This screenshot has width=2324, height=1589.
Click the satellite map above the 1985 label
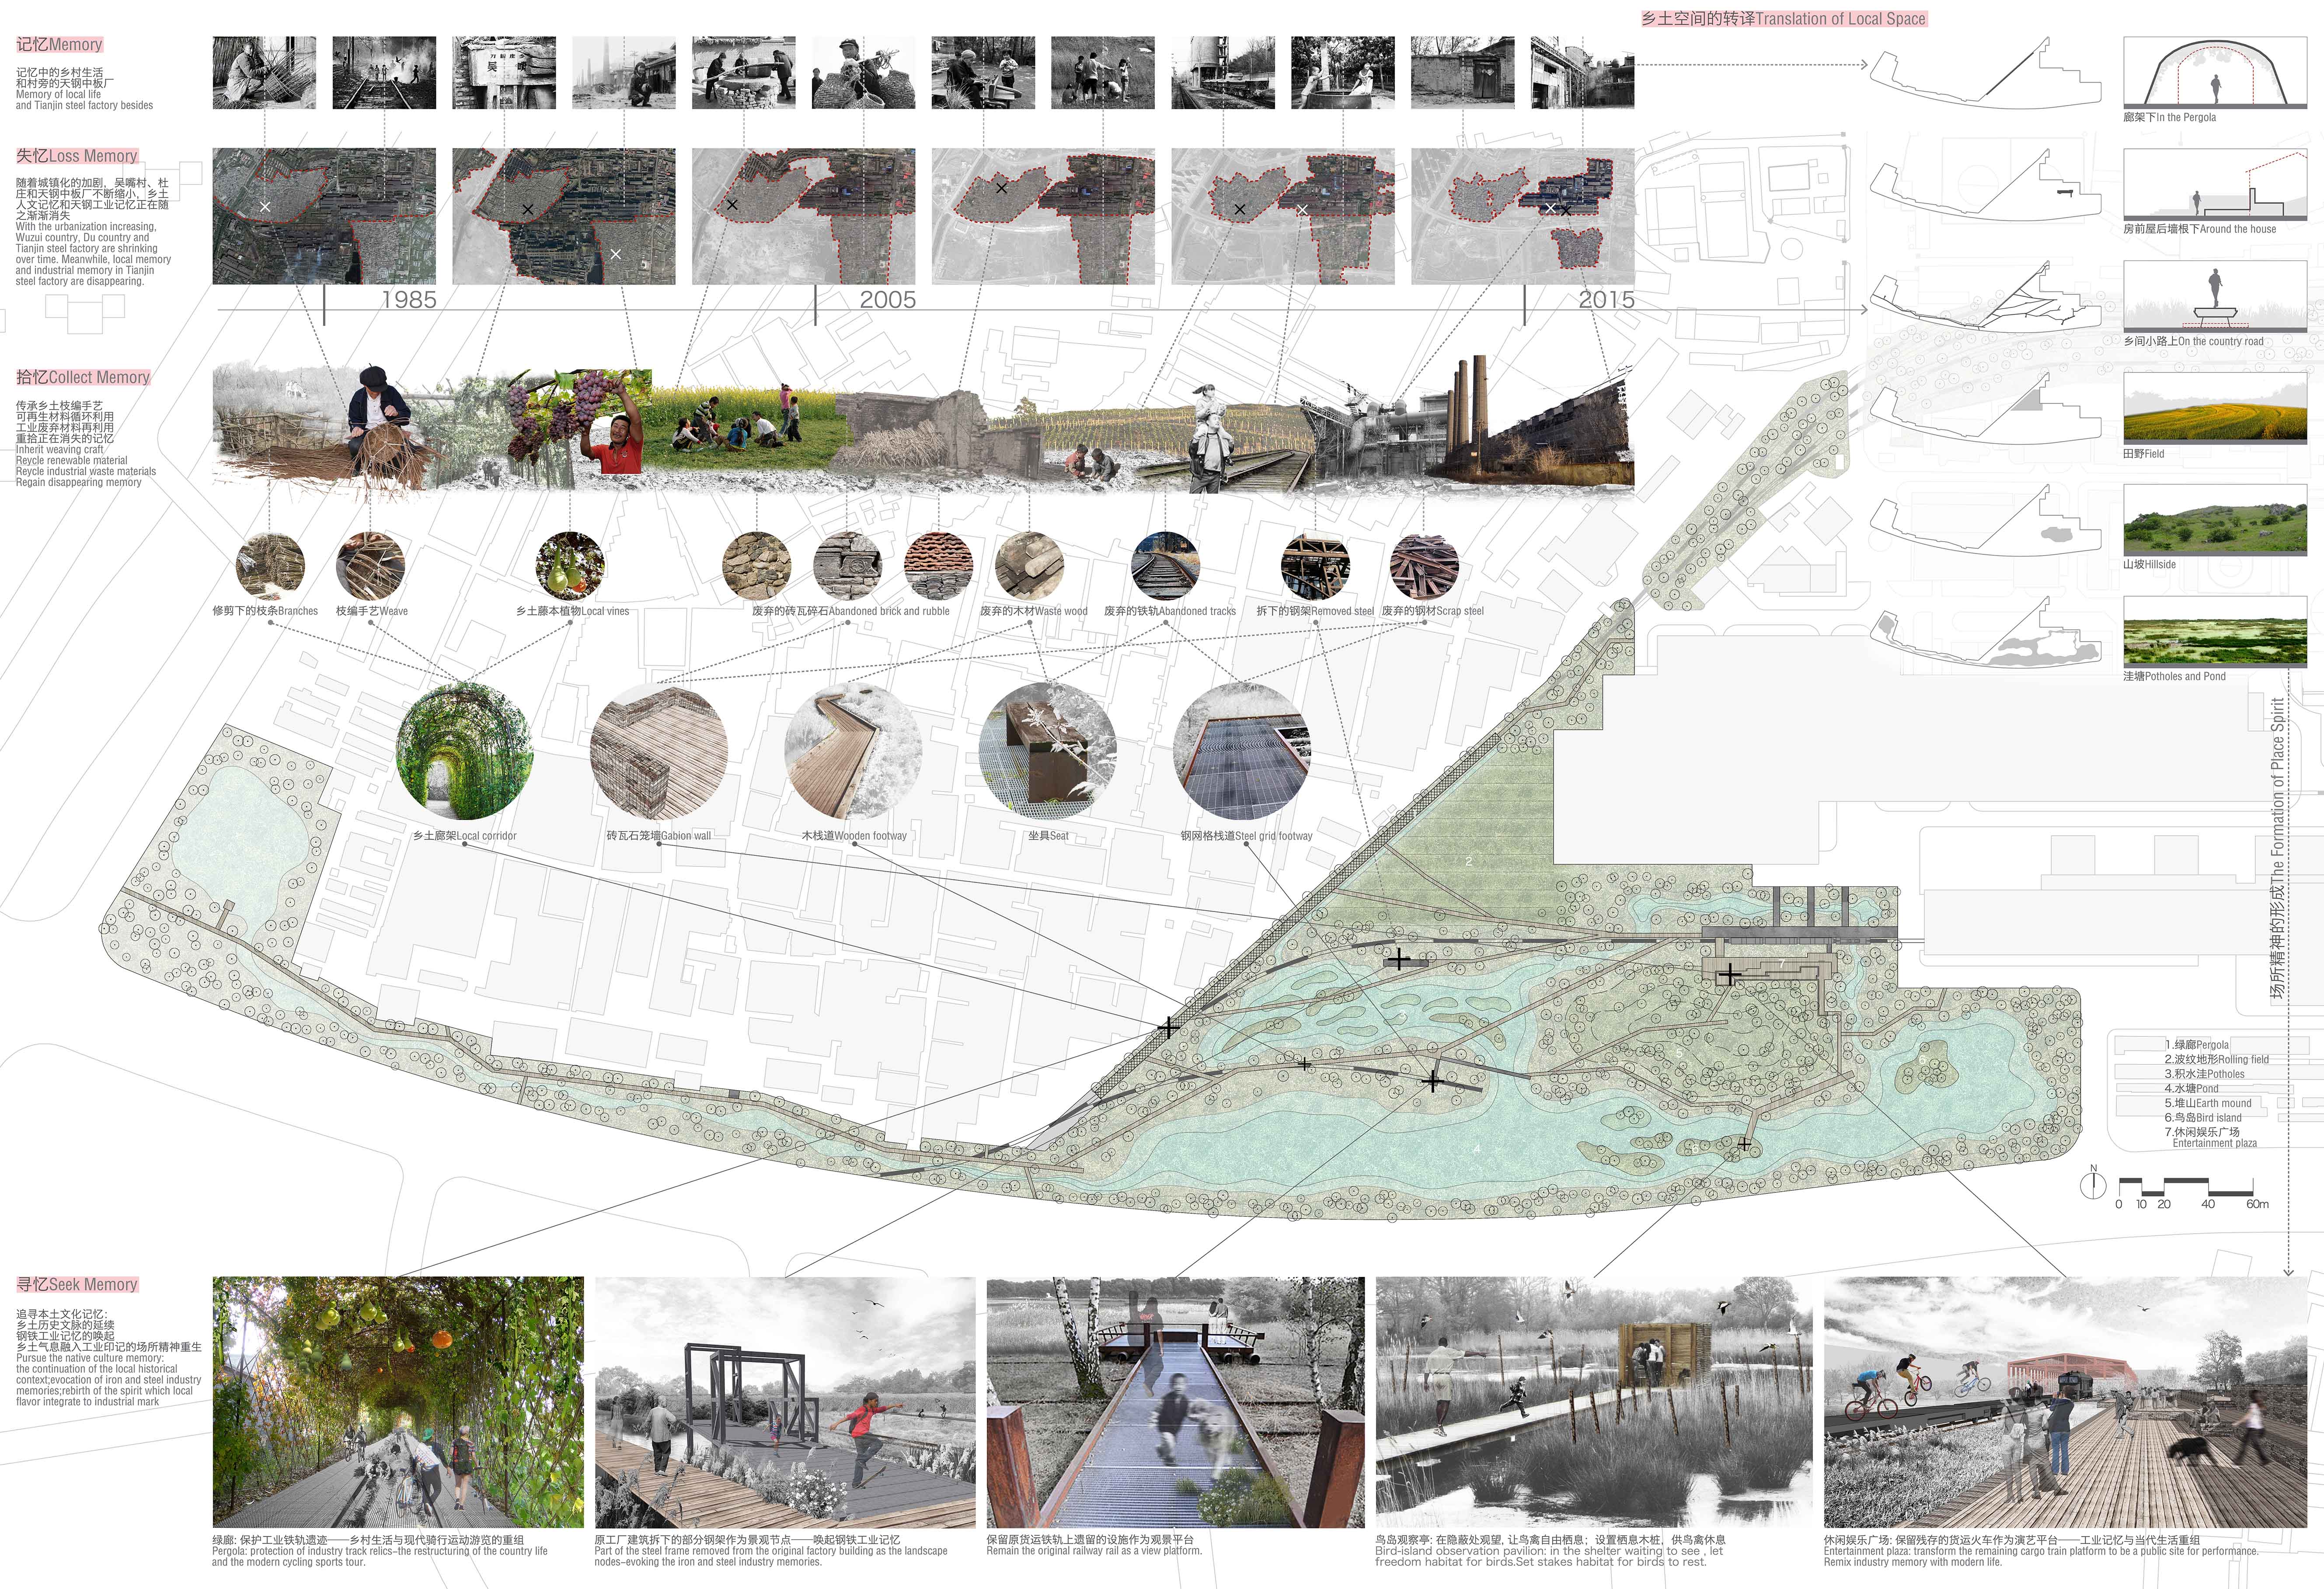tap(324, 216)
